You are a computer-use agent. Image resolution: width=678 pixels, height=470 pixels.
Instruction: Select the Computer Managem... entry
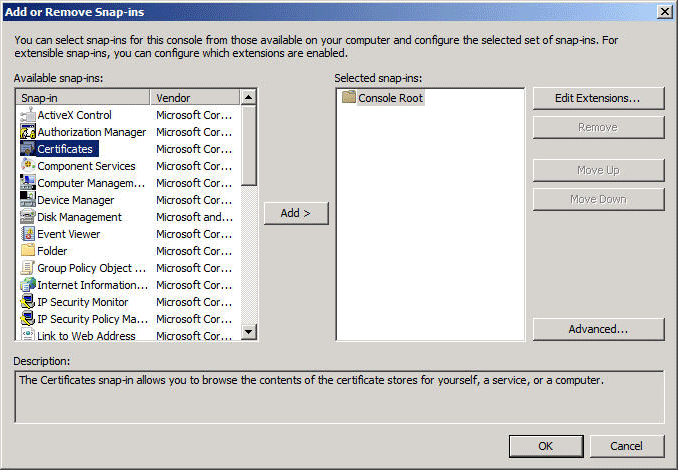(x=91, y=183)
